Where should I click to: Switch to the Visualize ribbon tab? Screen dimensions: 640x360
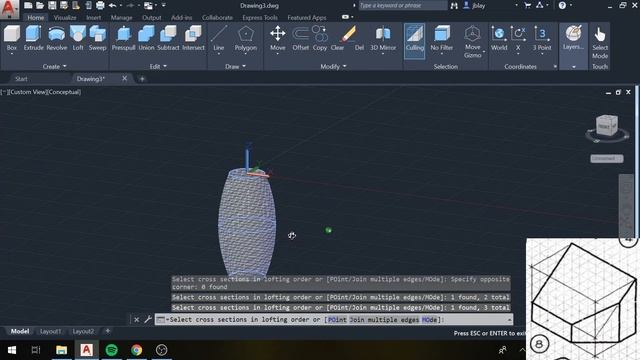pyautogui.click(x=65, y=18)
